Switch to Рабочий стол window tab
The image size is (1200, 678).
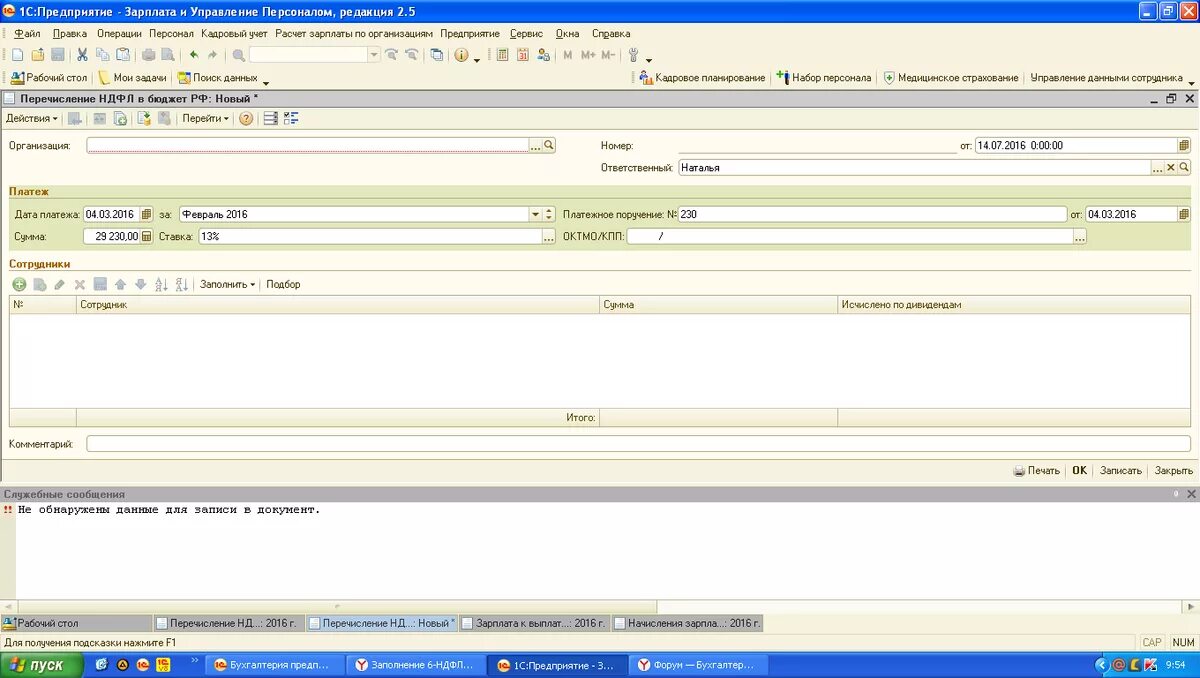77,623
